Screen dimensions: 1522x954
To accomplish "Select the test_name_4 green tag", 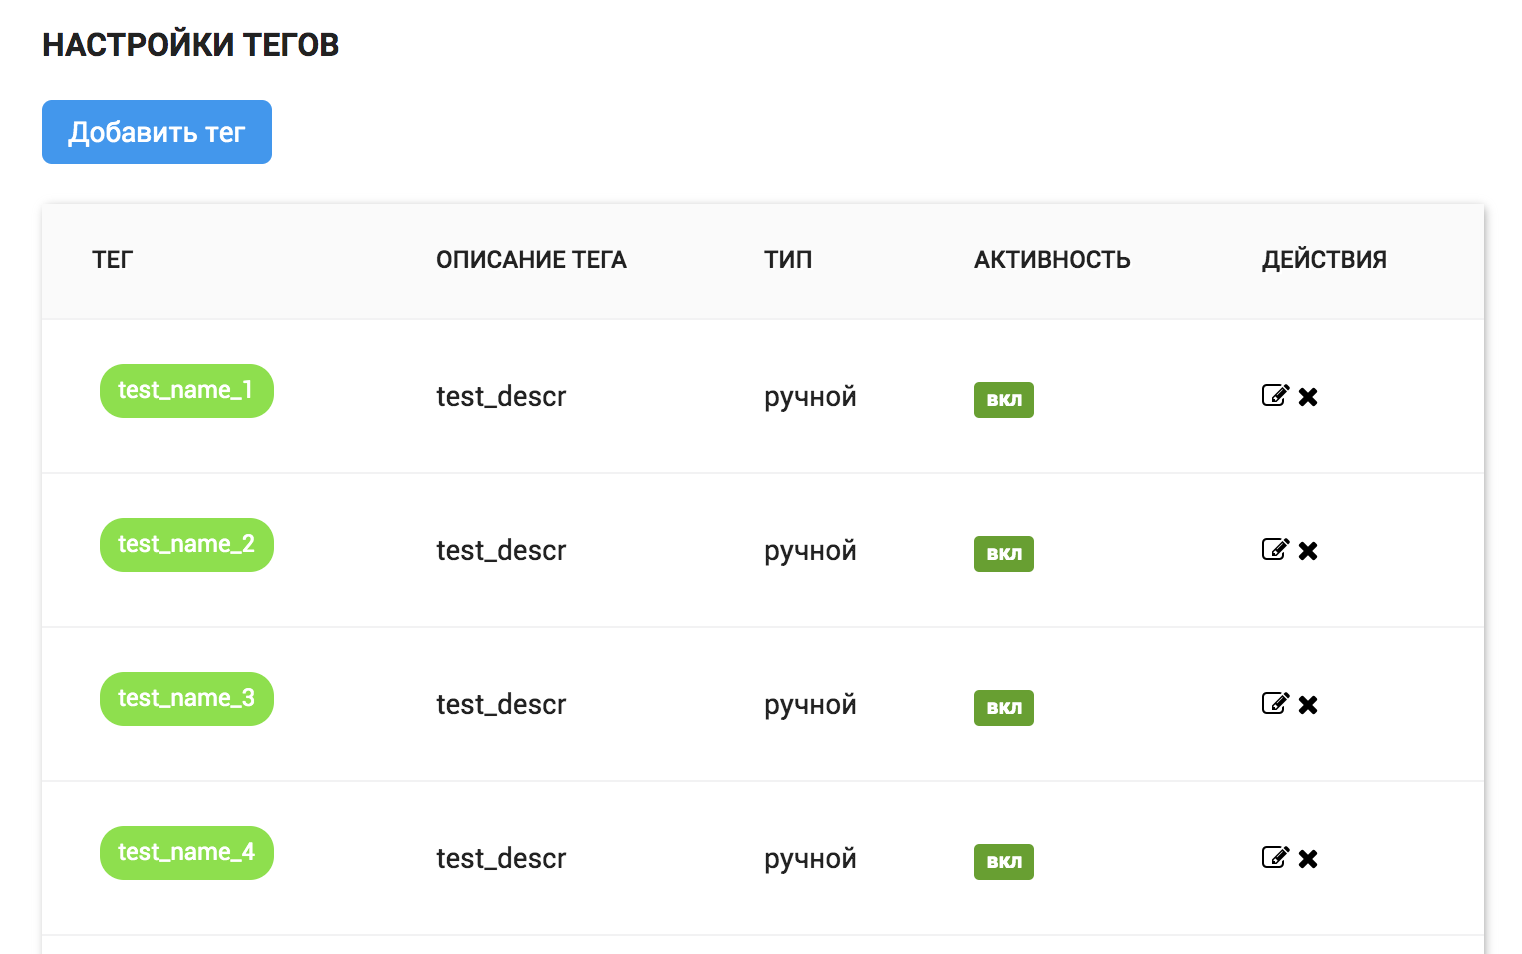I will [x=187, y=853].
